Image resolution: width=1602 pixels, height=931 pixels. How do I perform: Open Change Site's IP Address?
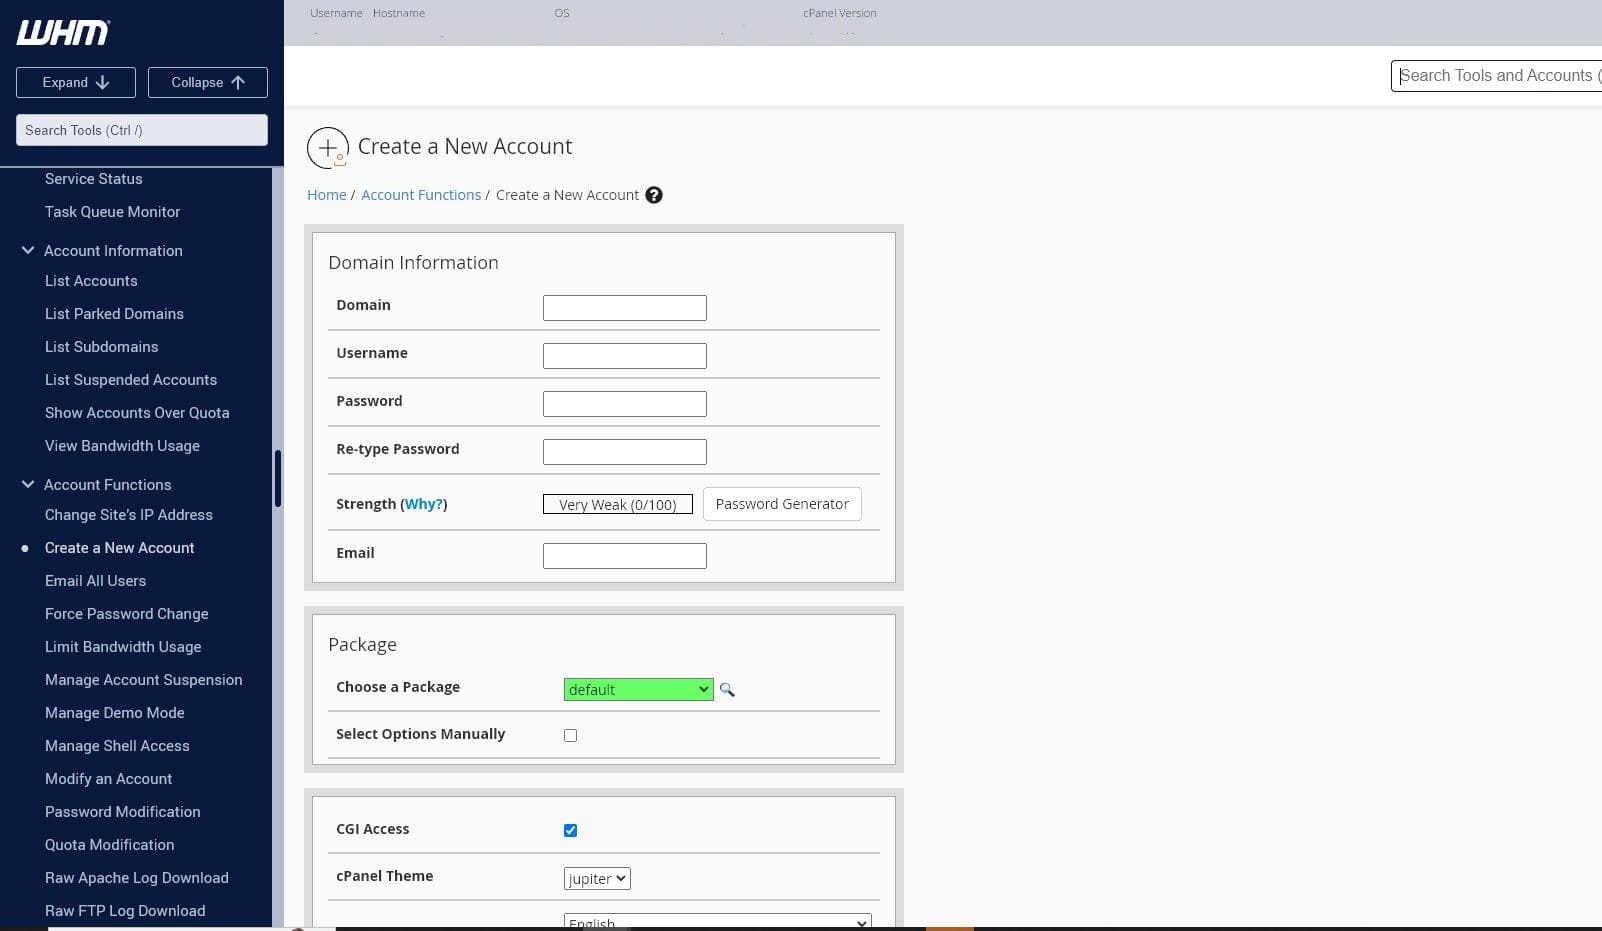click(129, 515)
